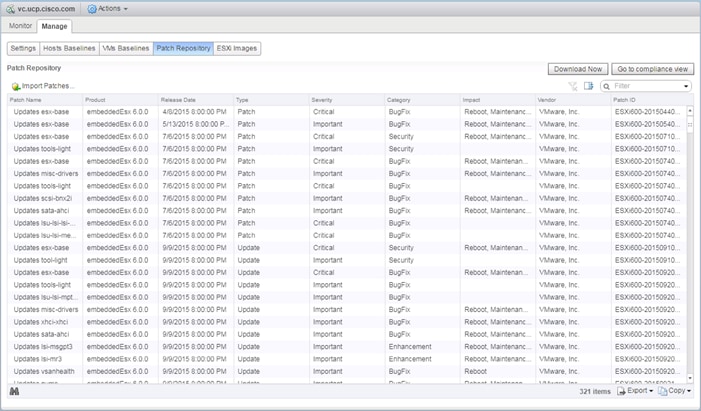Click the scroll up arrow of the table
This screenshot has height=411, width=701.
tap(690, 110)
